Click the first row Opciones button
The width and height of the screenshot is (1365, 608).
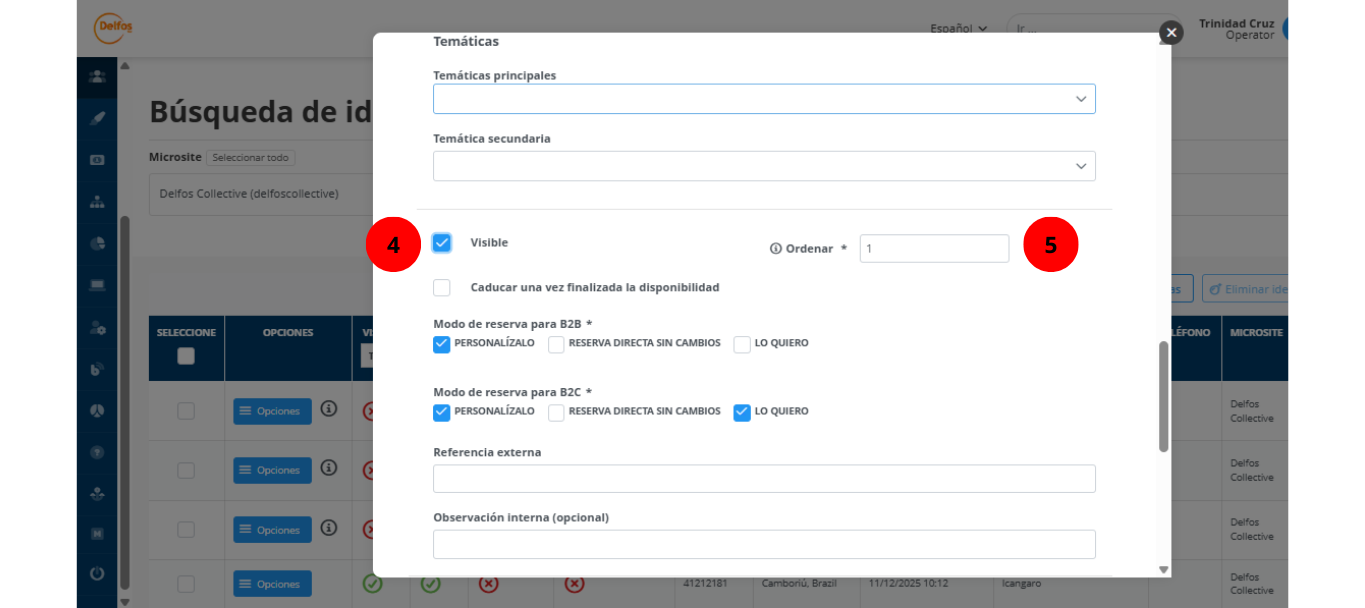pyautogui.click(x=272, y=411)
